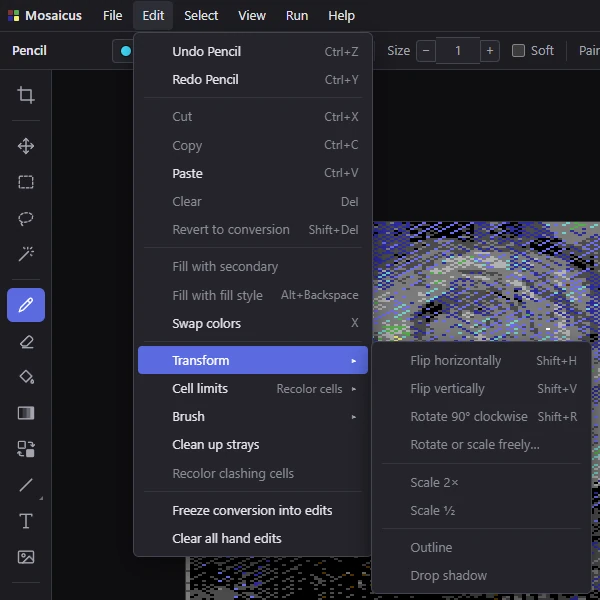Choose Cut from Edit menu
The height and width of the screenshot is (600, 600).
pyautogui.click(x=253, y=117)
